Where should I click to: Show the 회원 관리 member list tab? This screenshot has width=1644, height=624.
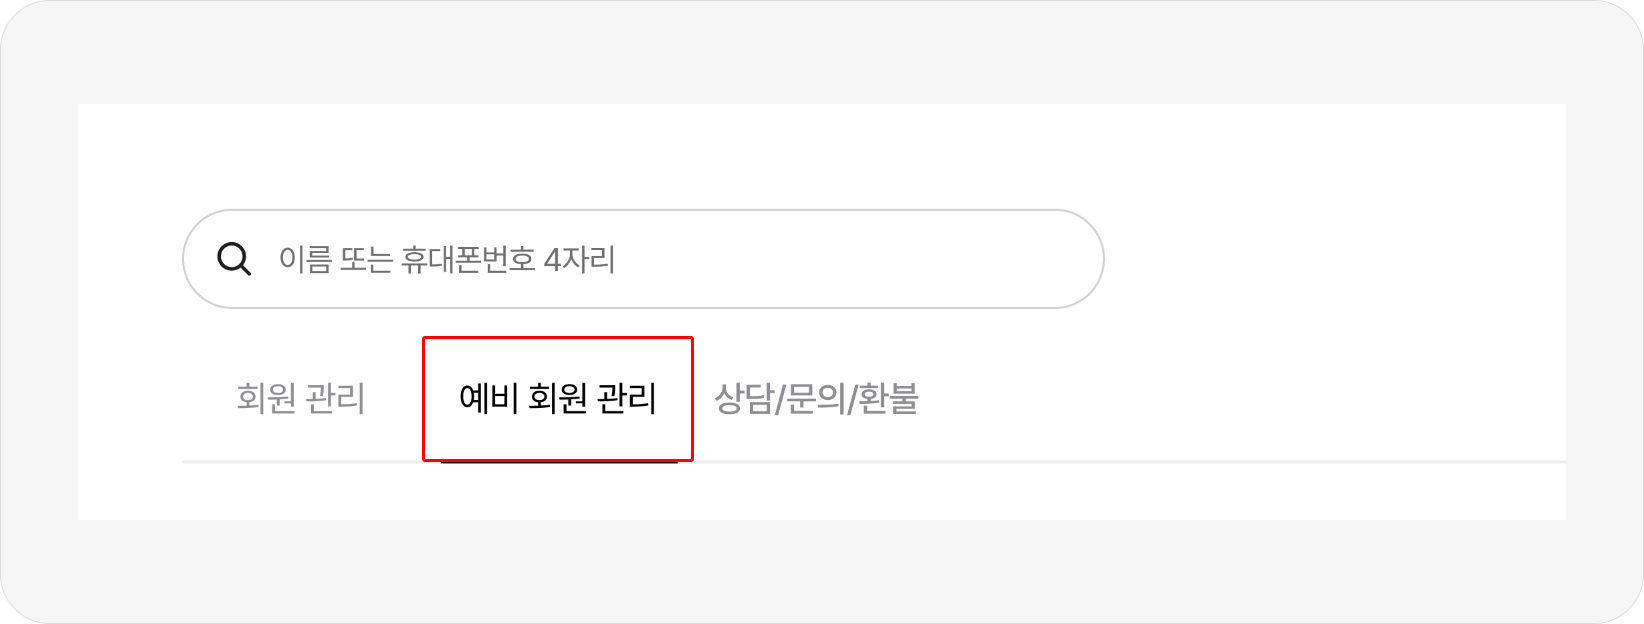coord(301,399)
